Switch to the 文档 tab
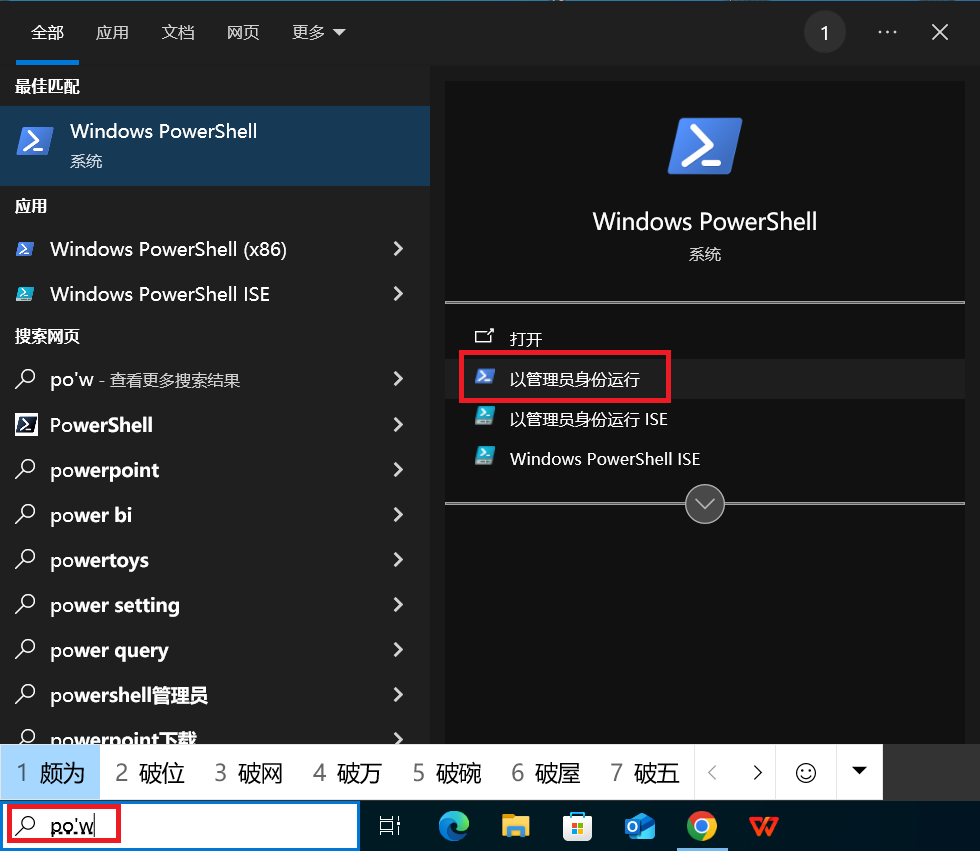 click(x=178, y=32)
